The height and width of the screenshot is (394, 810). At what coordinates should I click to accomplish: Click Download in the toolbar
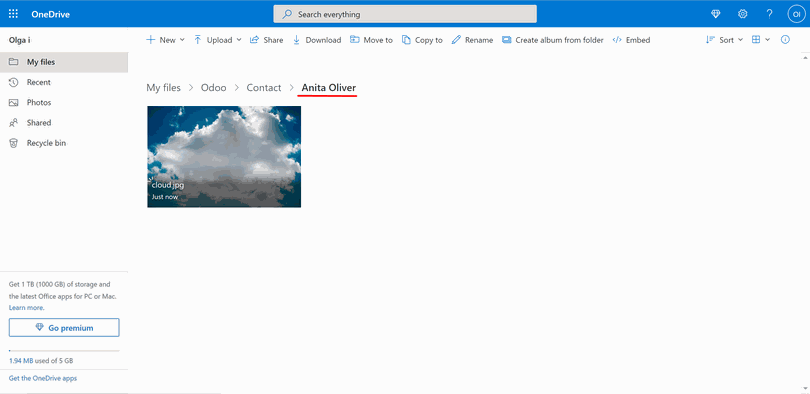click(317, 40)
